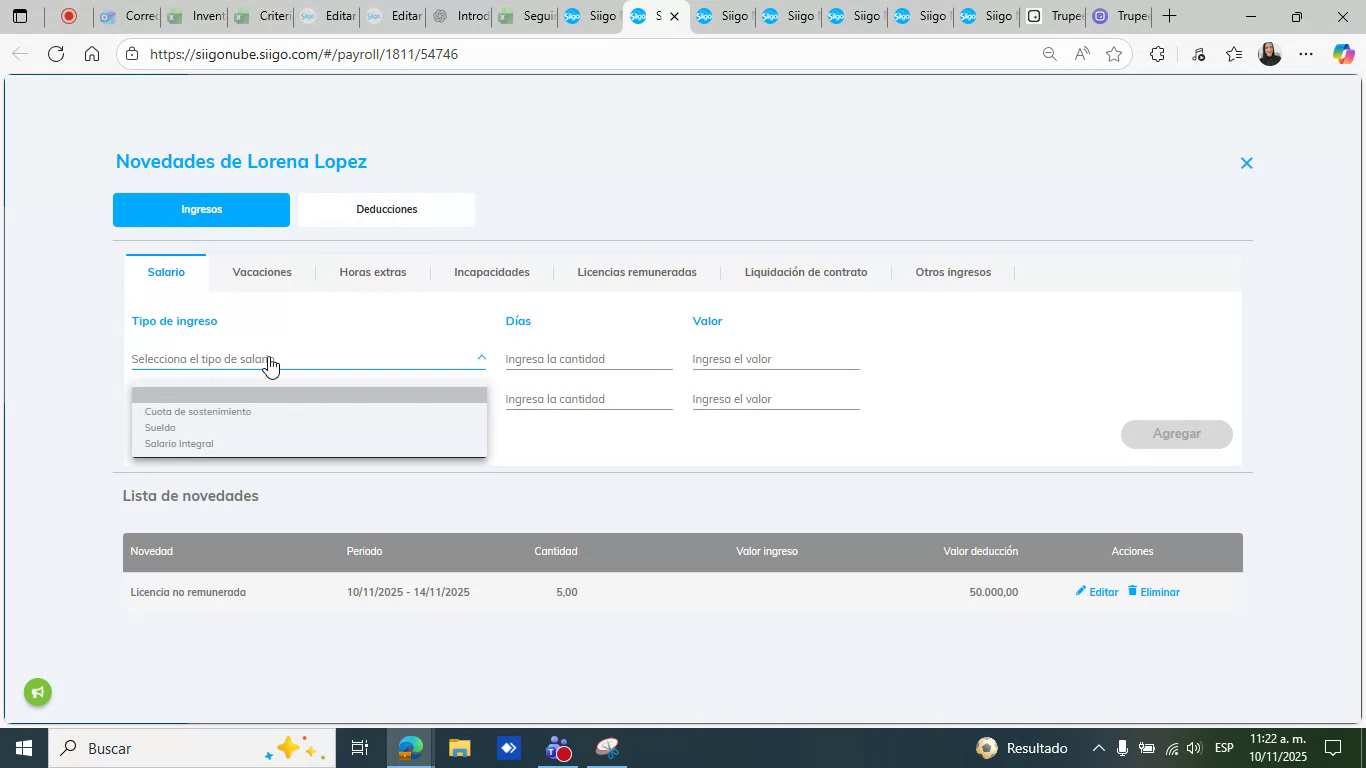Open browser zoom magnifier icon
1366x768 pixels.
coord(1049,54)
